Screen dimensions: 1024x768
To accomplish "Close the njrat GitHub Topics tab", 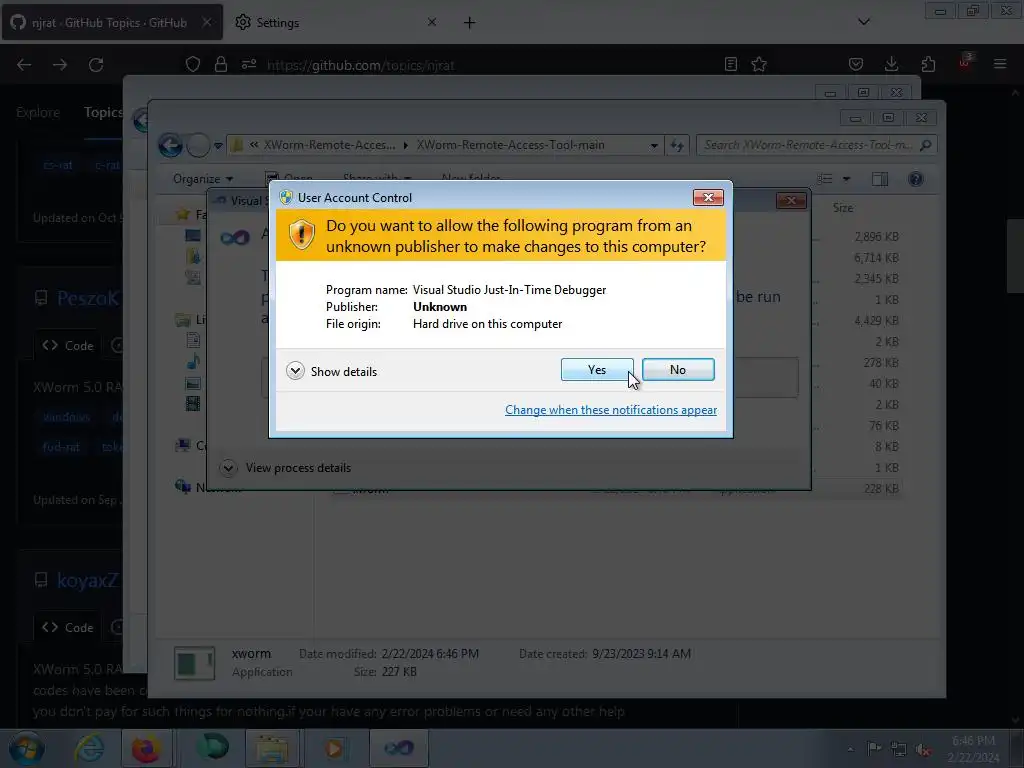I will [x=206, y=22].
